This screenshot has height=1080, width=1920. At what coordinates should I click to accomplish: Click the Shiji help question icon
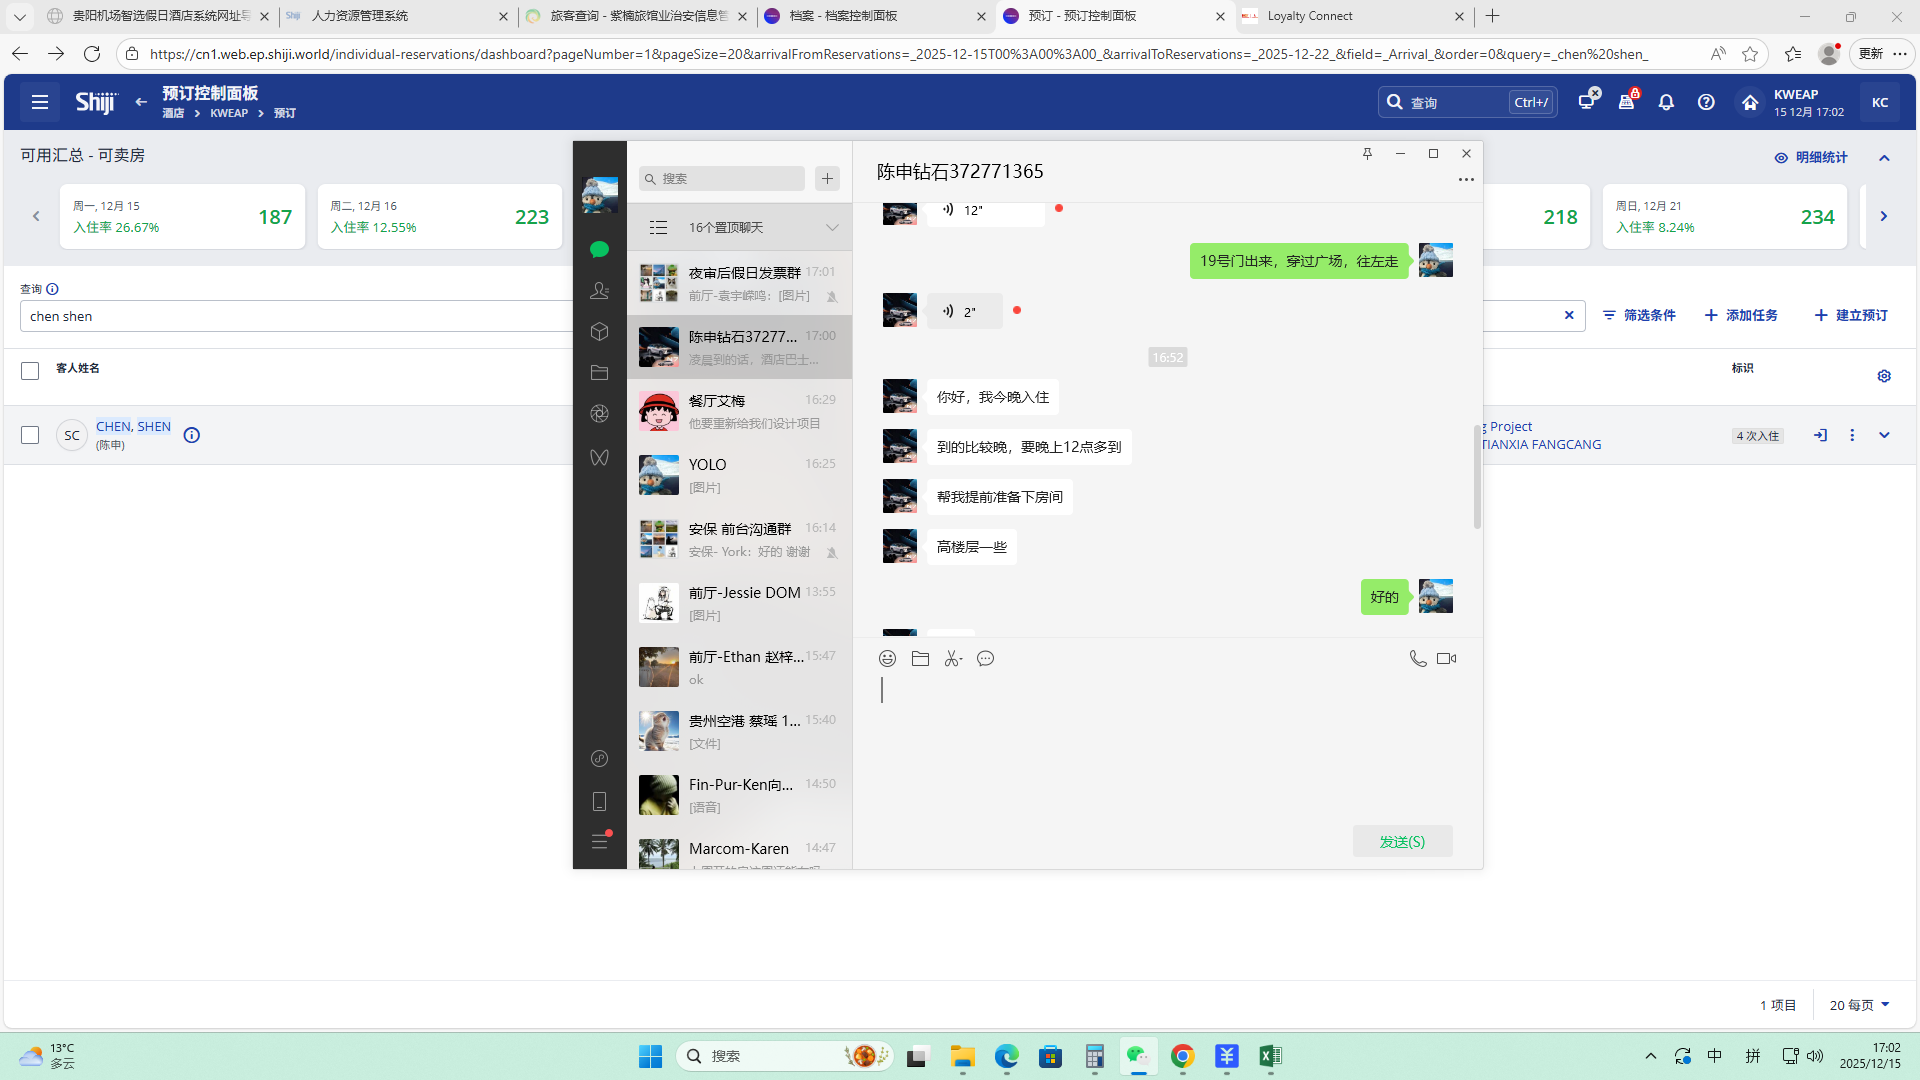tap(1706, 102)
